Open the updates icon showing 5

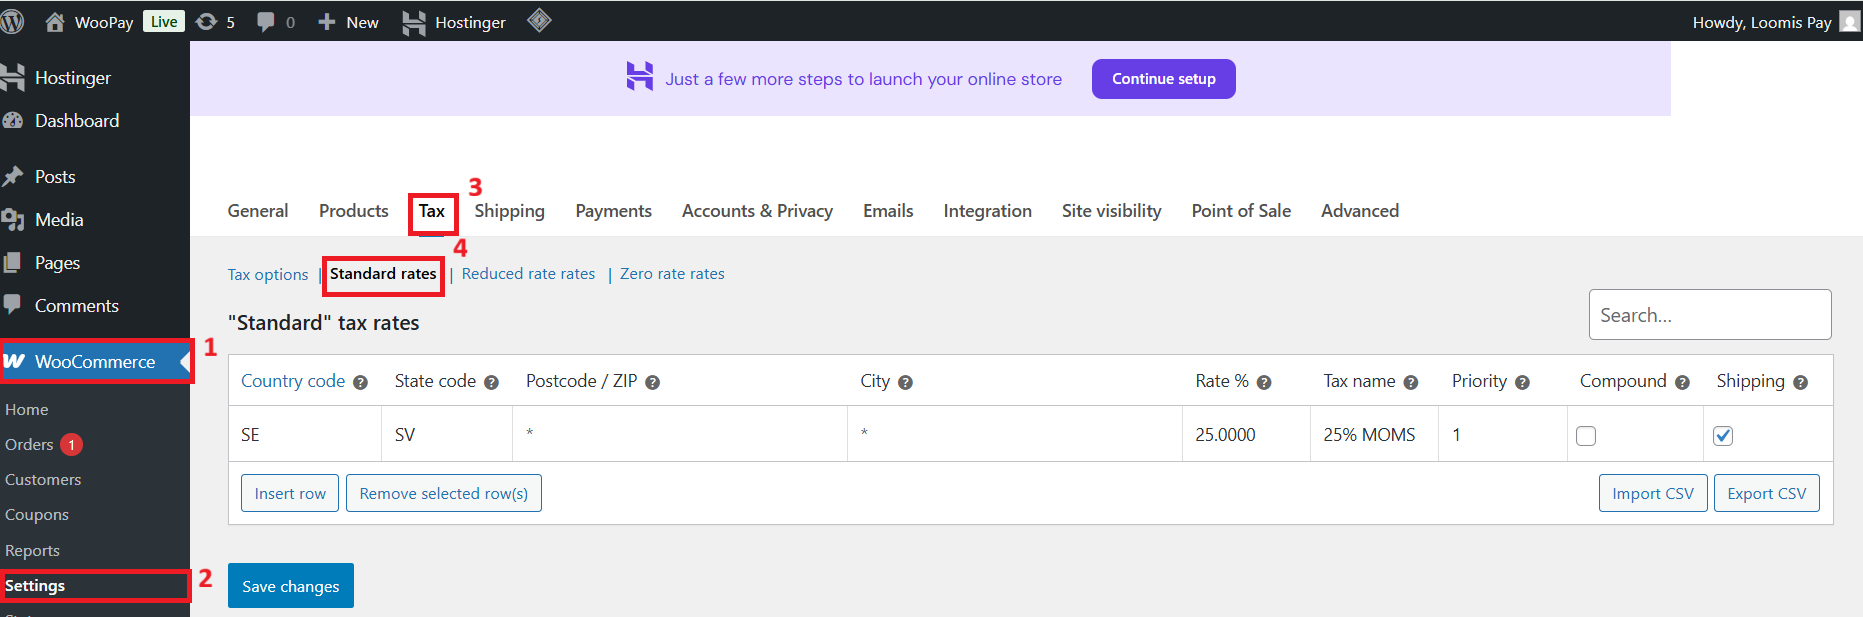coord(207,22)
